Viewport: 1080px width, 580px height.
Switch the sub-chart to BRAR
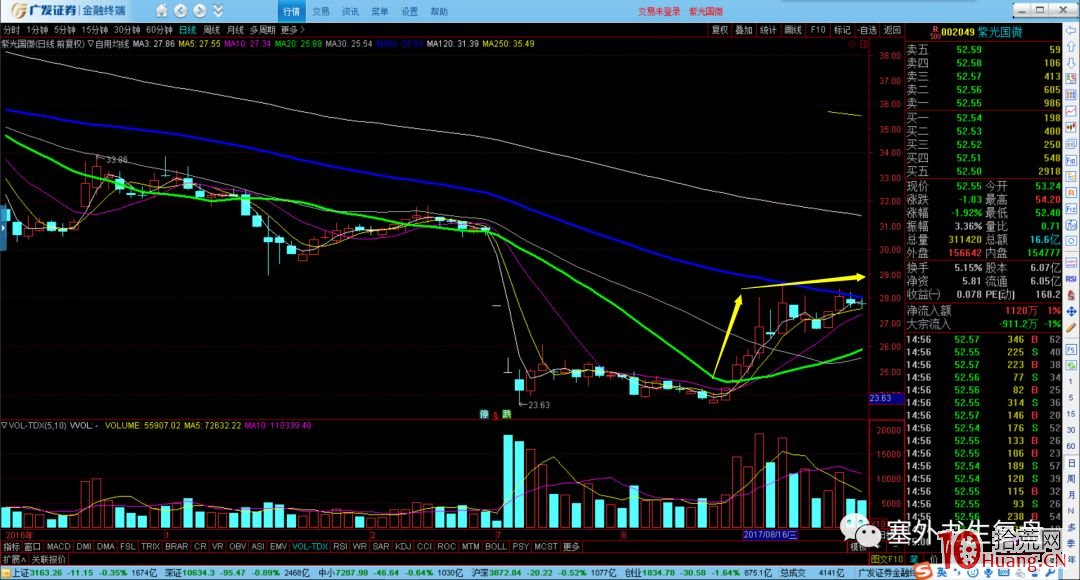[x=176, y=546]
